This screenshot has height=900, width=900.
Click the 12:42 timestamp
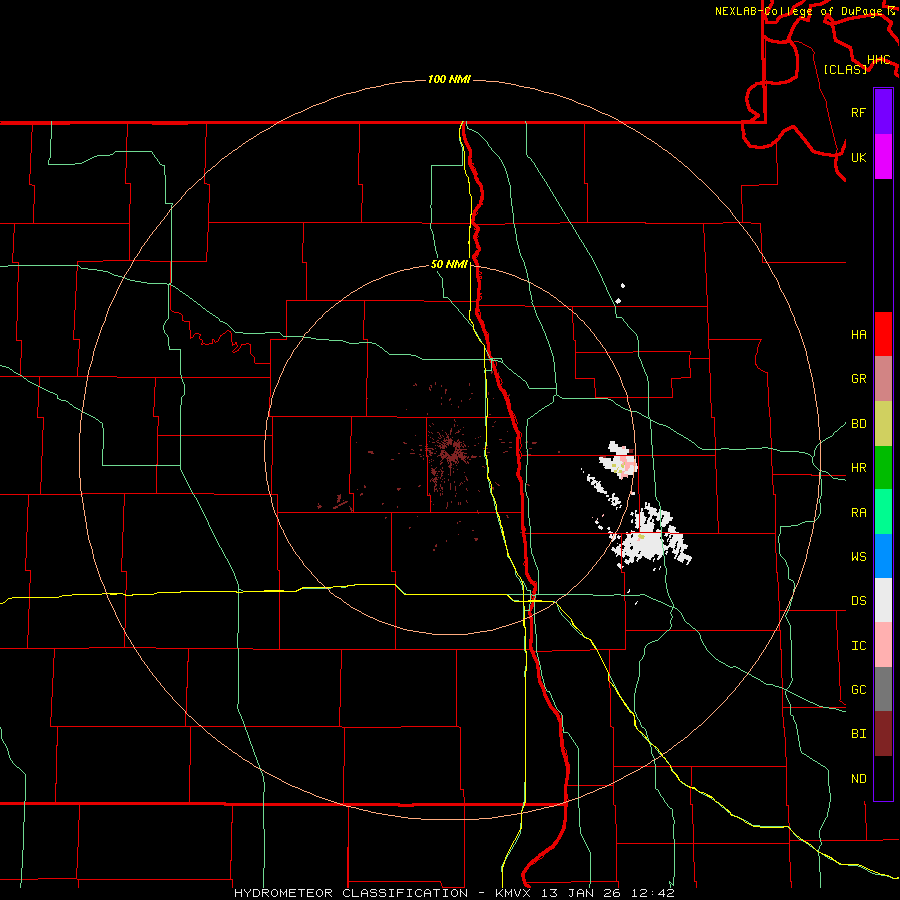pos(653,893)
